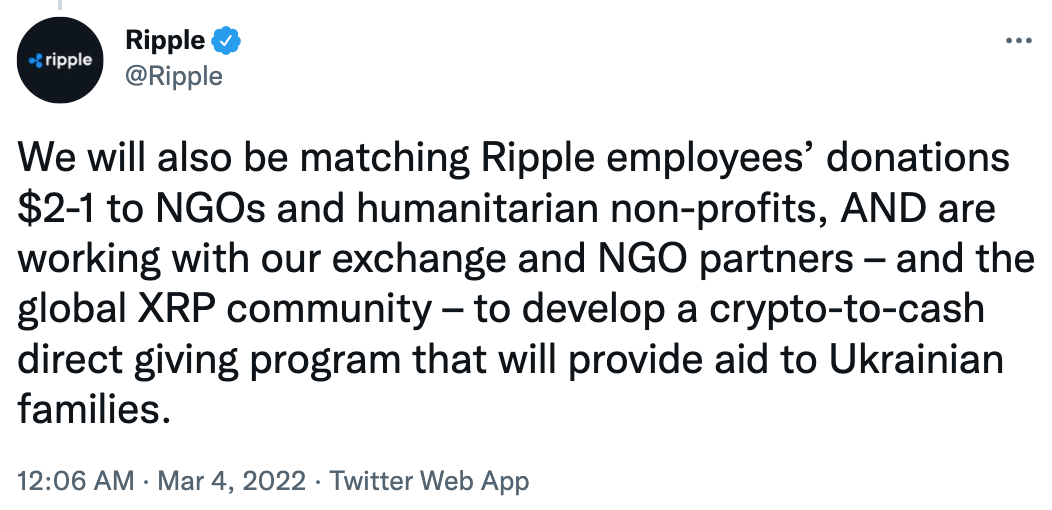Open the Twitter Web App source link
This screenshot has height=510, width=1052.
[x=429, y=481]
